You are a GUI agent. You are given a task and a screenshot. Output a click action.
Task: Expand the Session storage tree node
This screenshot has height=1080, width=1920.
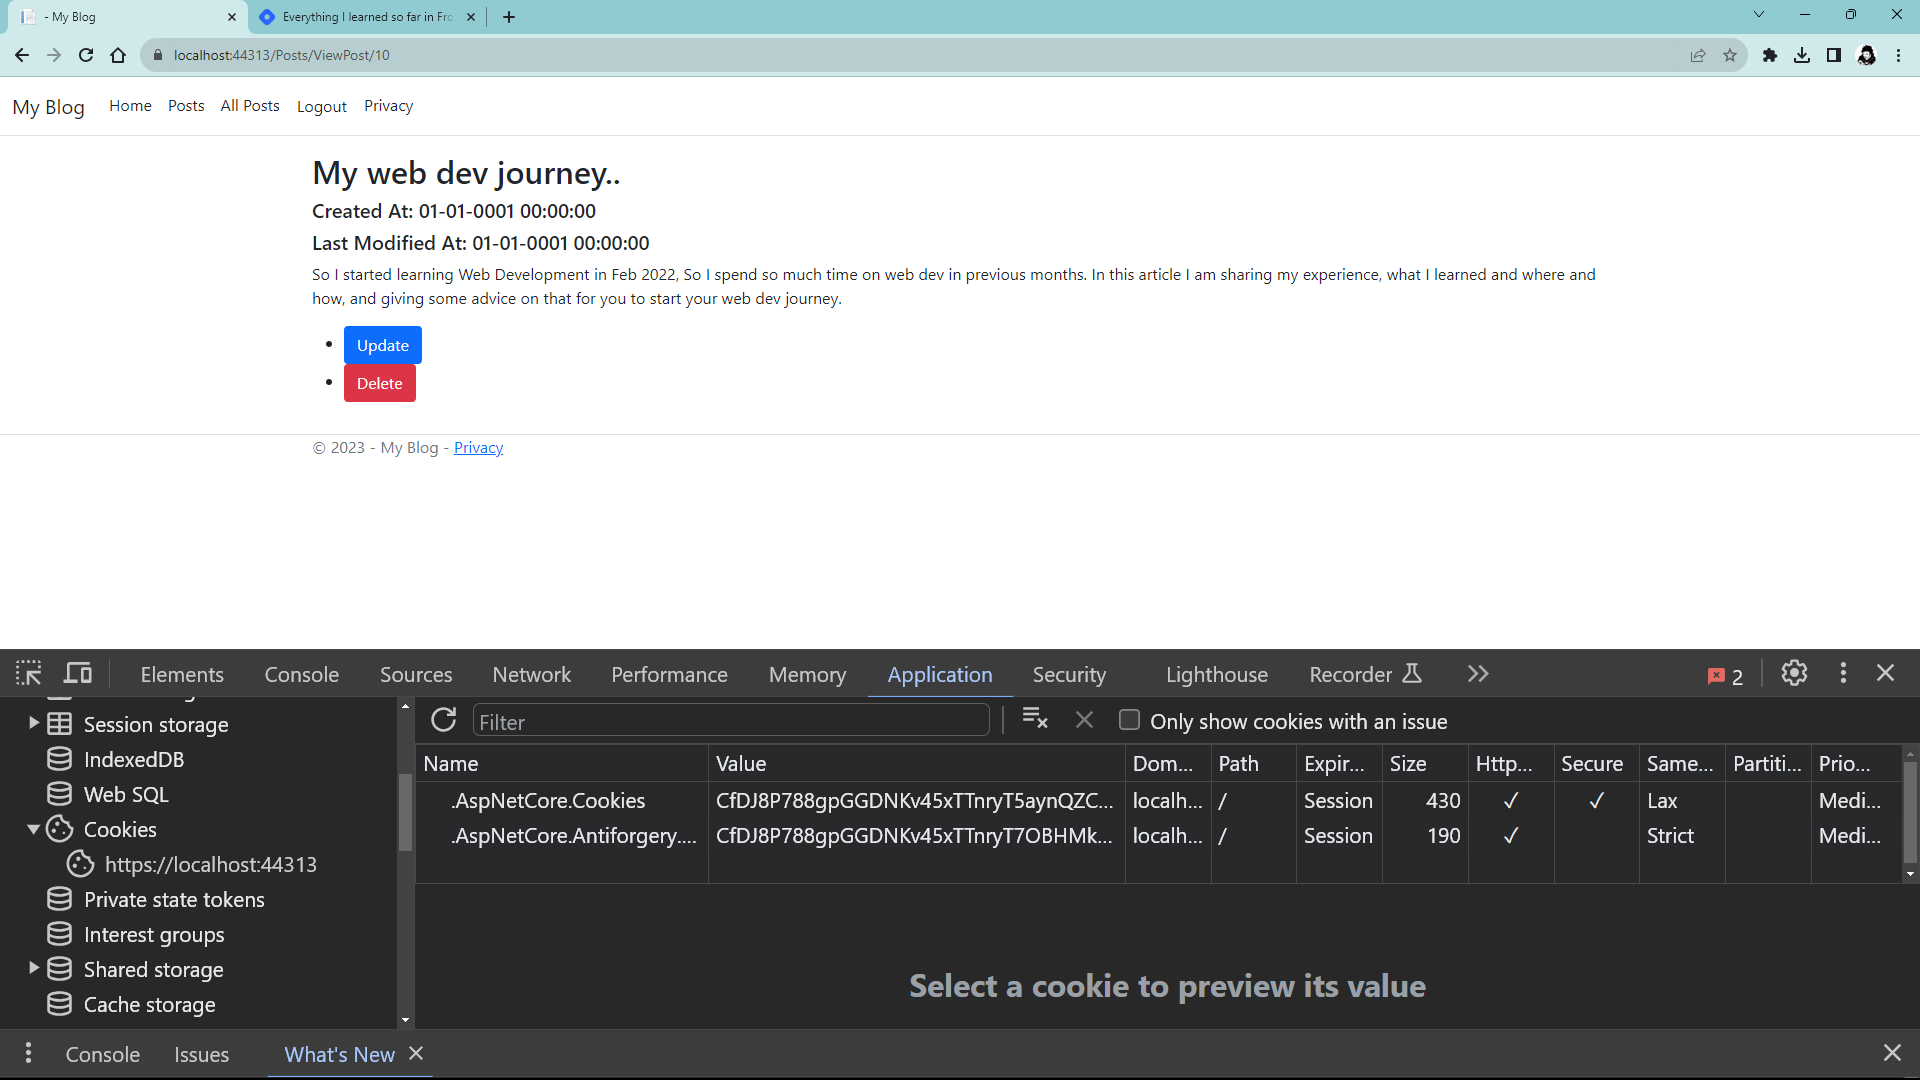pyautogui.click(x=34, y=723)
